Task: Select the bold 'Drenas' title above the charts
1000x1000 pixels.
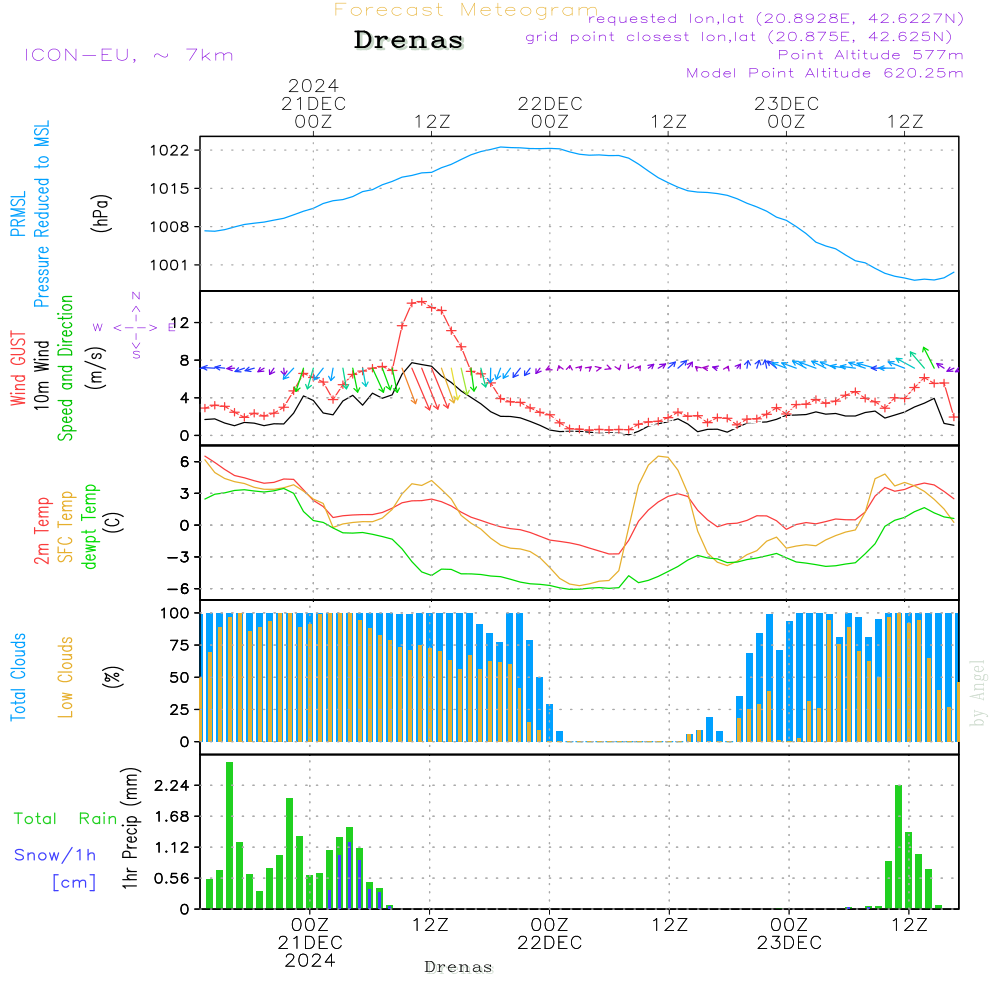Action: pos(409,40)
